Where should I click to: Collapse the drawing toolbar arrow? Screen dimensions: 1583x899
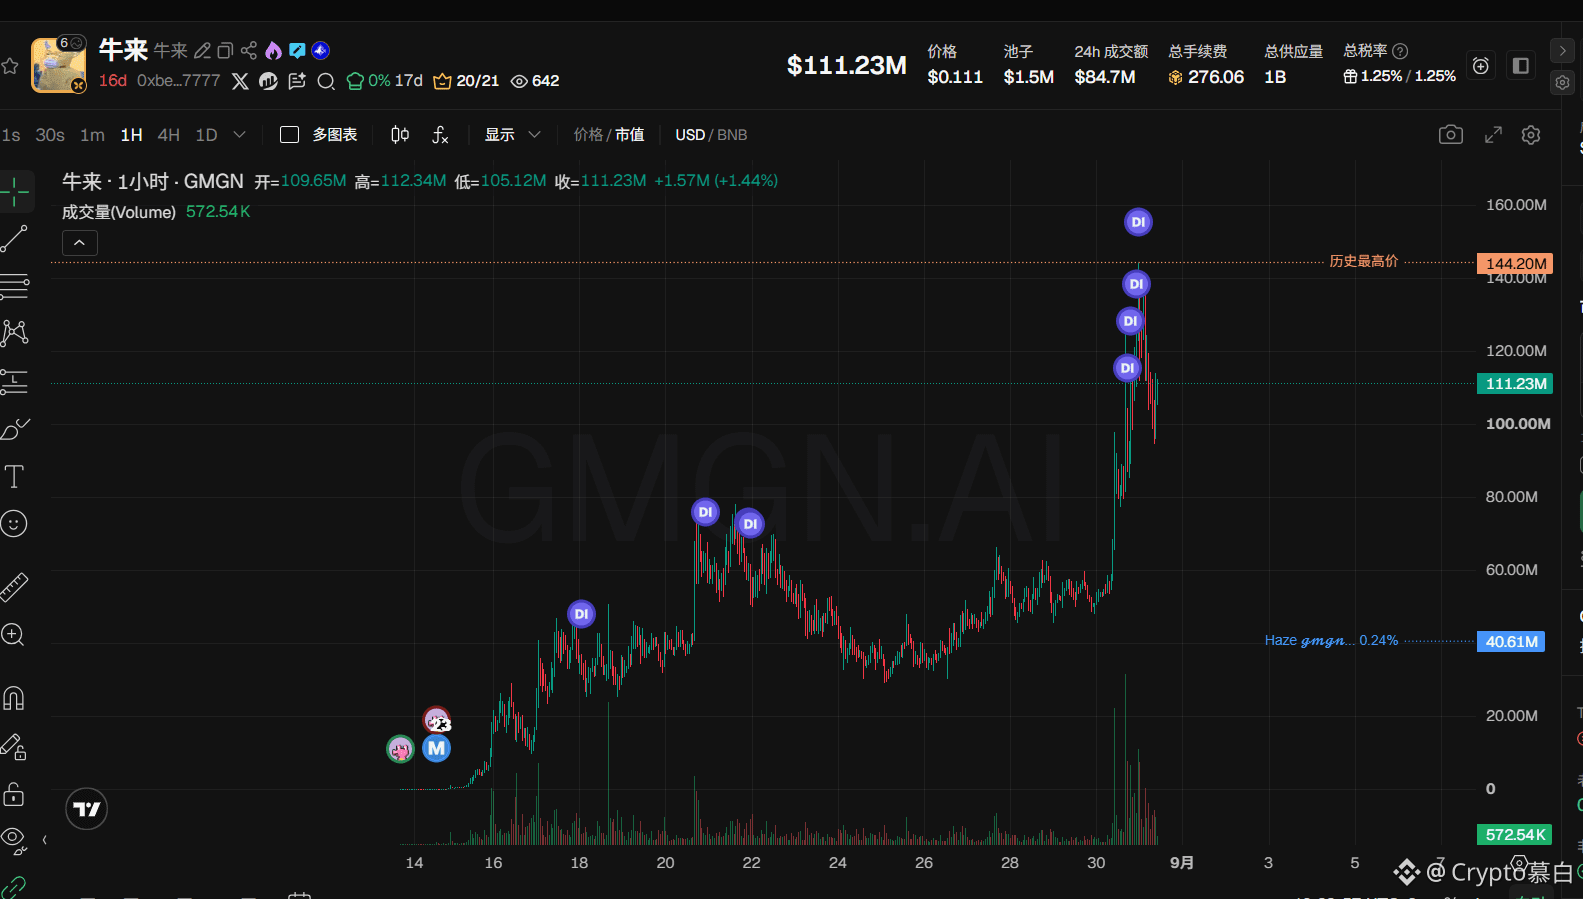(45, 840)
